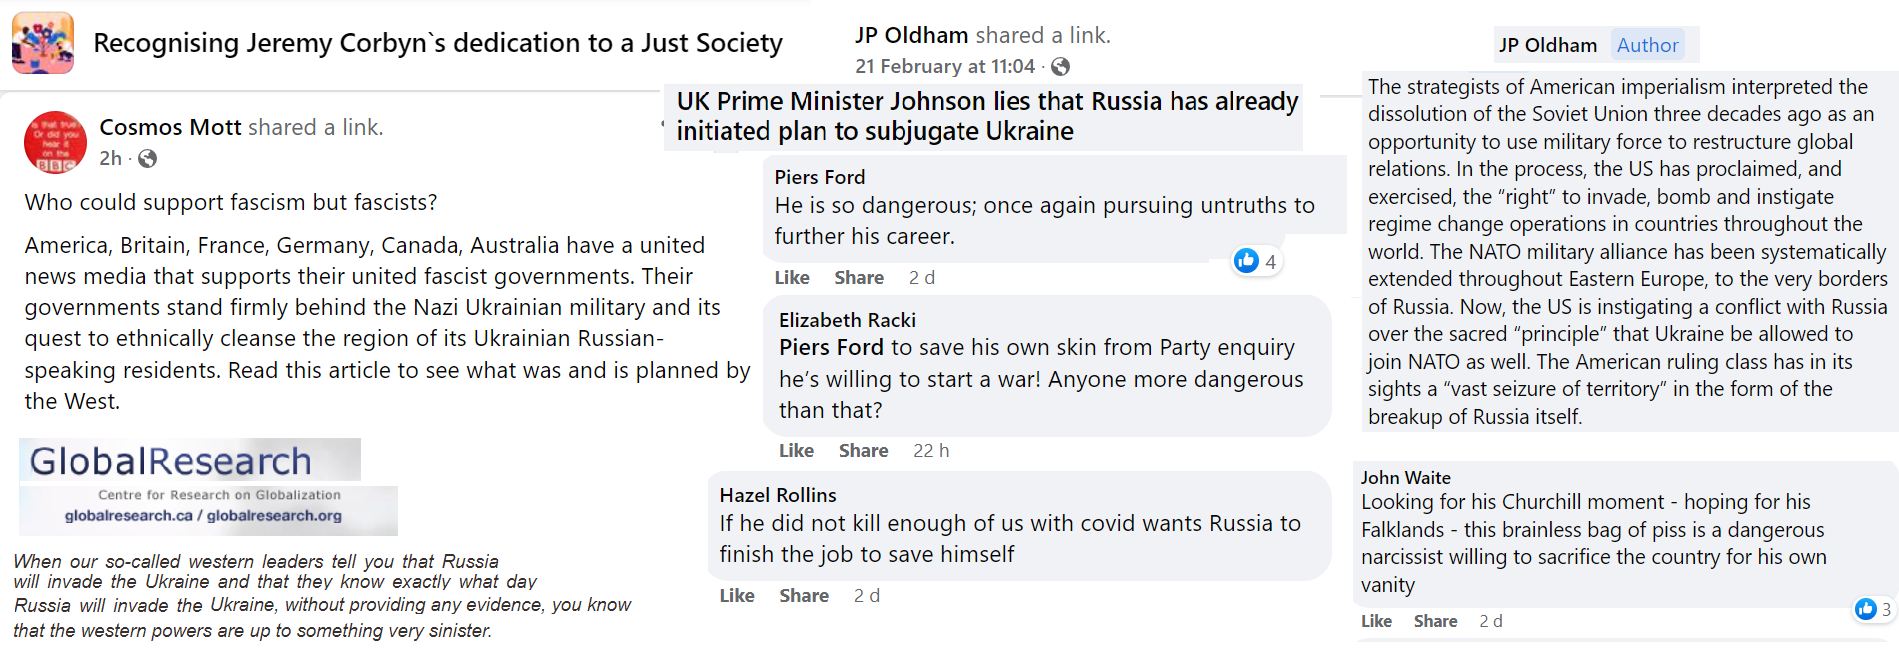Click the thumbs-up reaction on Piers Ford's comment
This screenshot has height=669, width=1899.
coord(1246,261)
